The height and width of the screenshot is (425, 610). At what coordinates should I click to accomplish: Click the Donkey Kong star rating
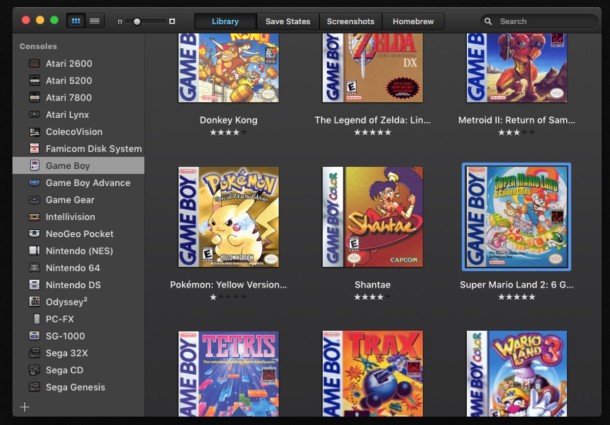pos(228,132)
